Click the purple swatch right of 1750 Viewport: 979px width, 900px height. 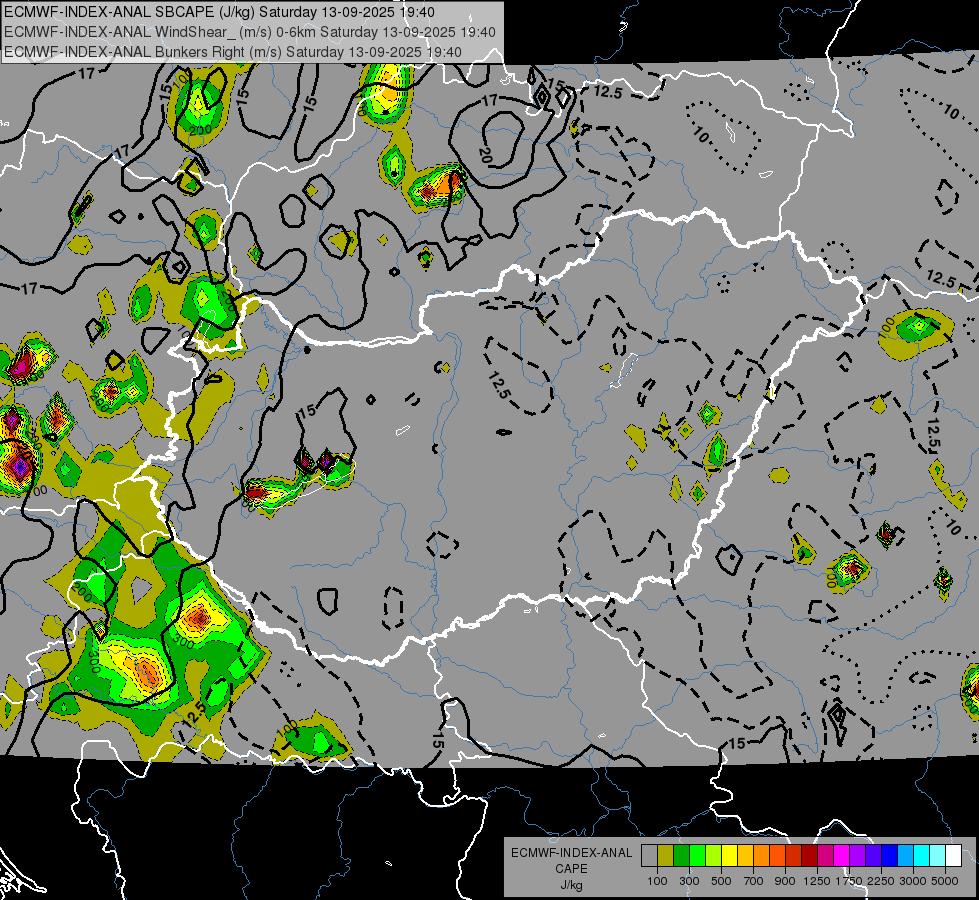click(x=857, y=856)
